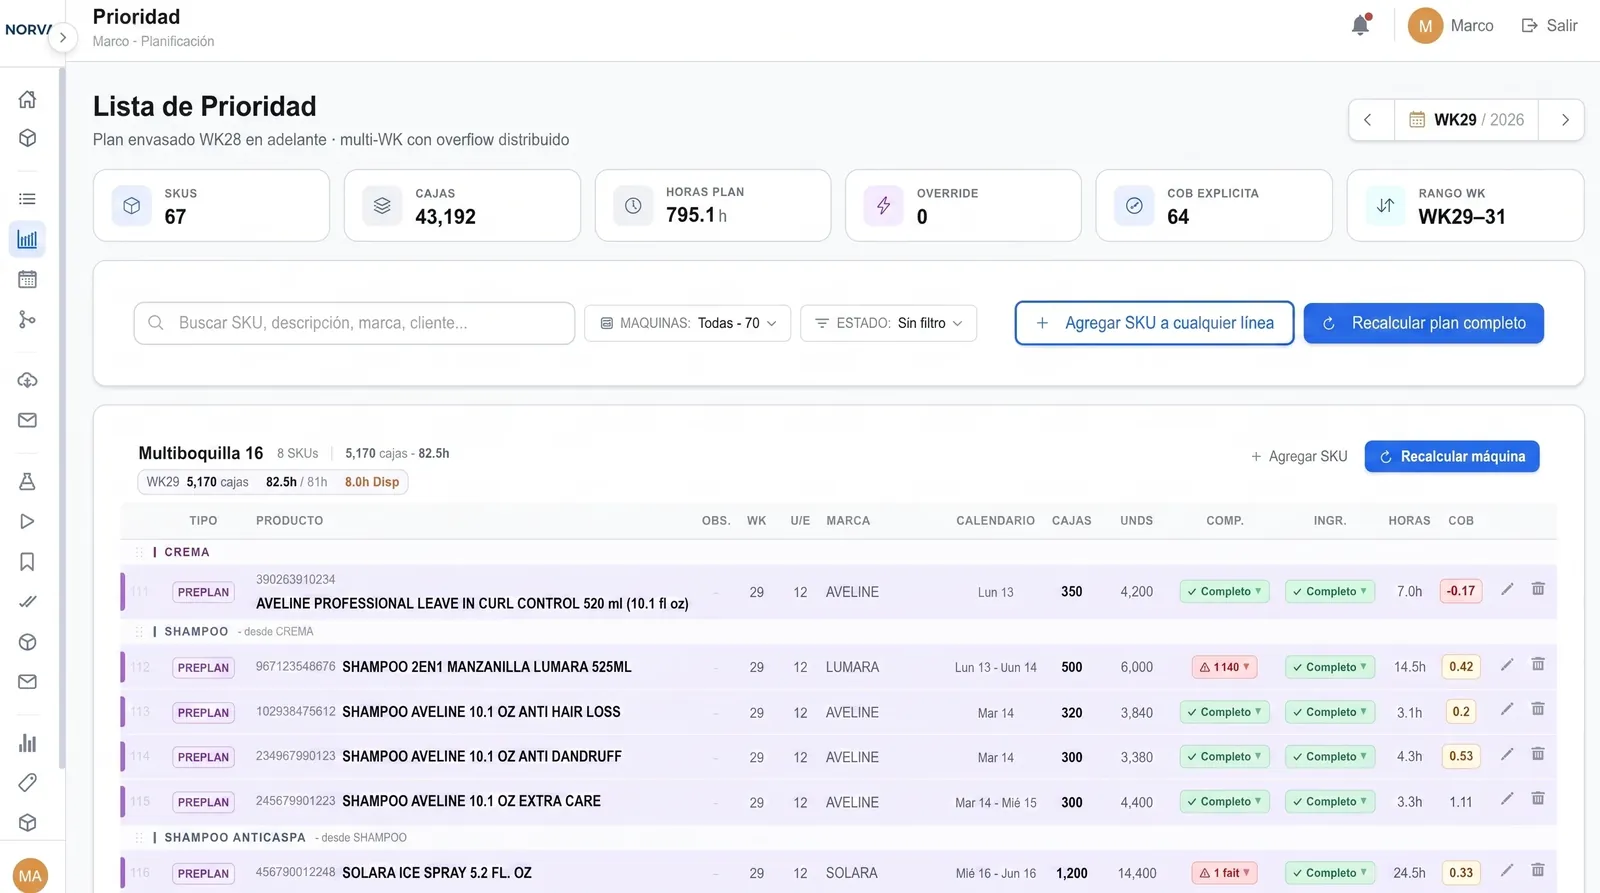Open the Completo ingredient dropdown for ANTI DANDRUFF

coord(1330,757)
